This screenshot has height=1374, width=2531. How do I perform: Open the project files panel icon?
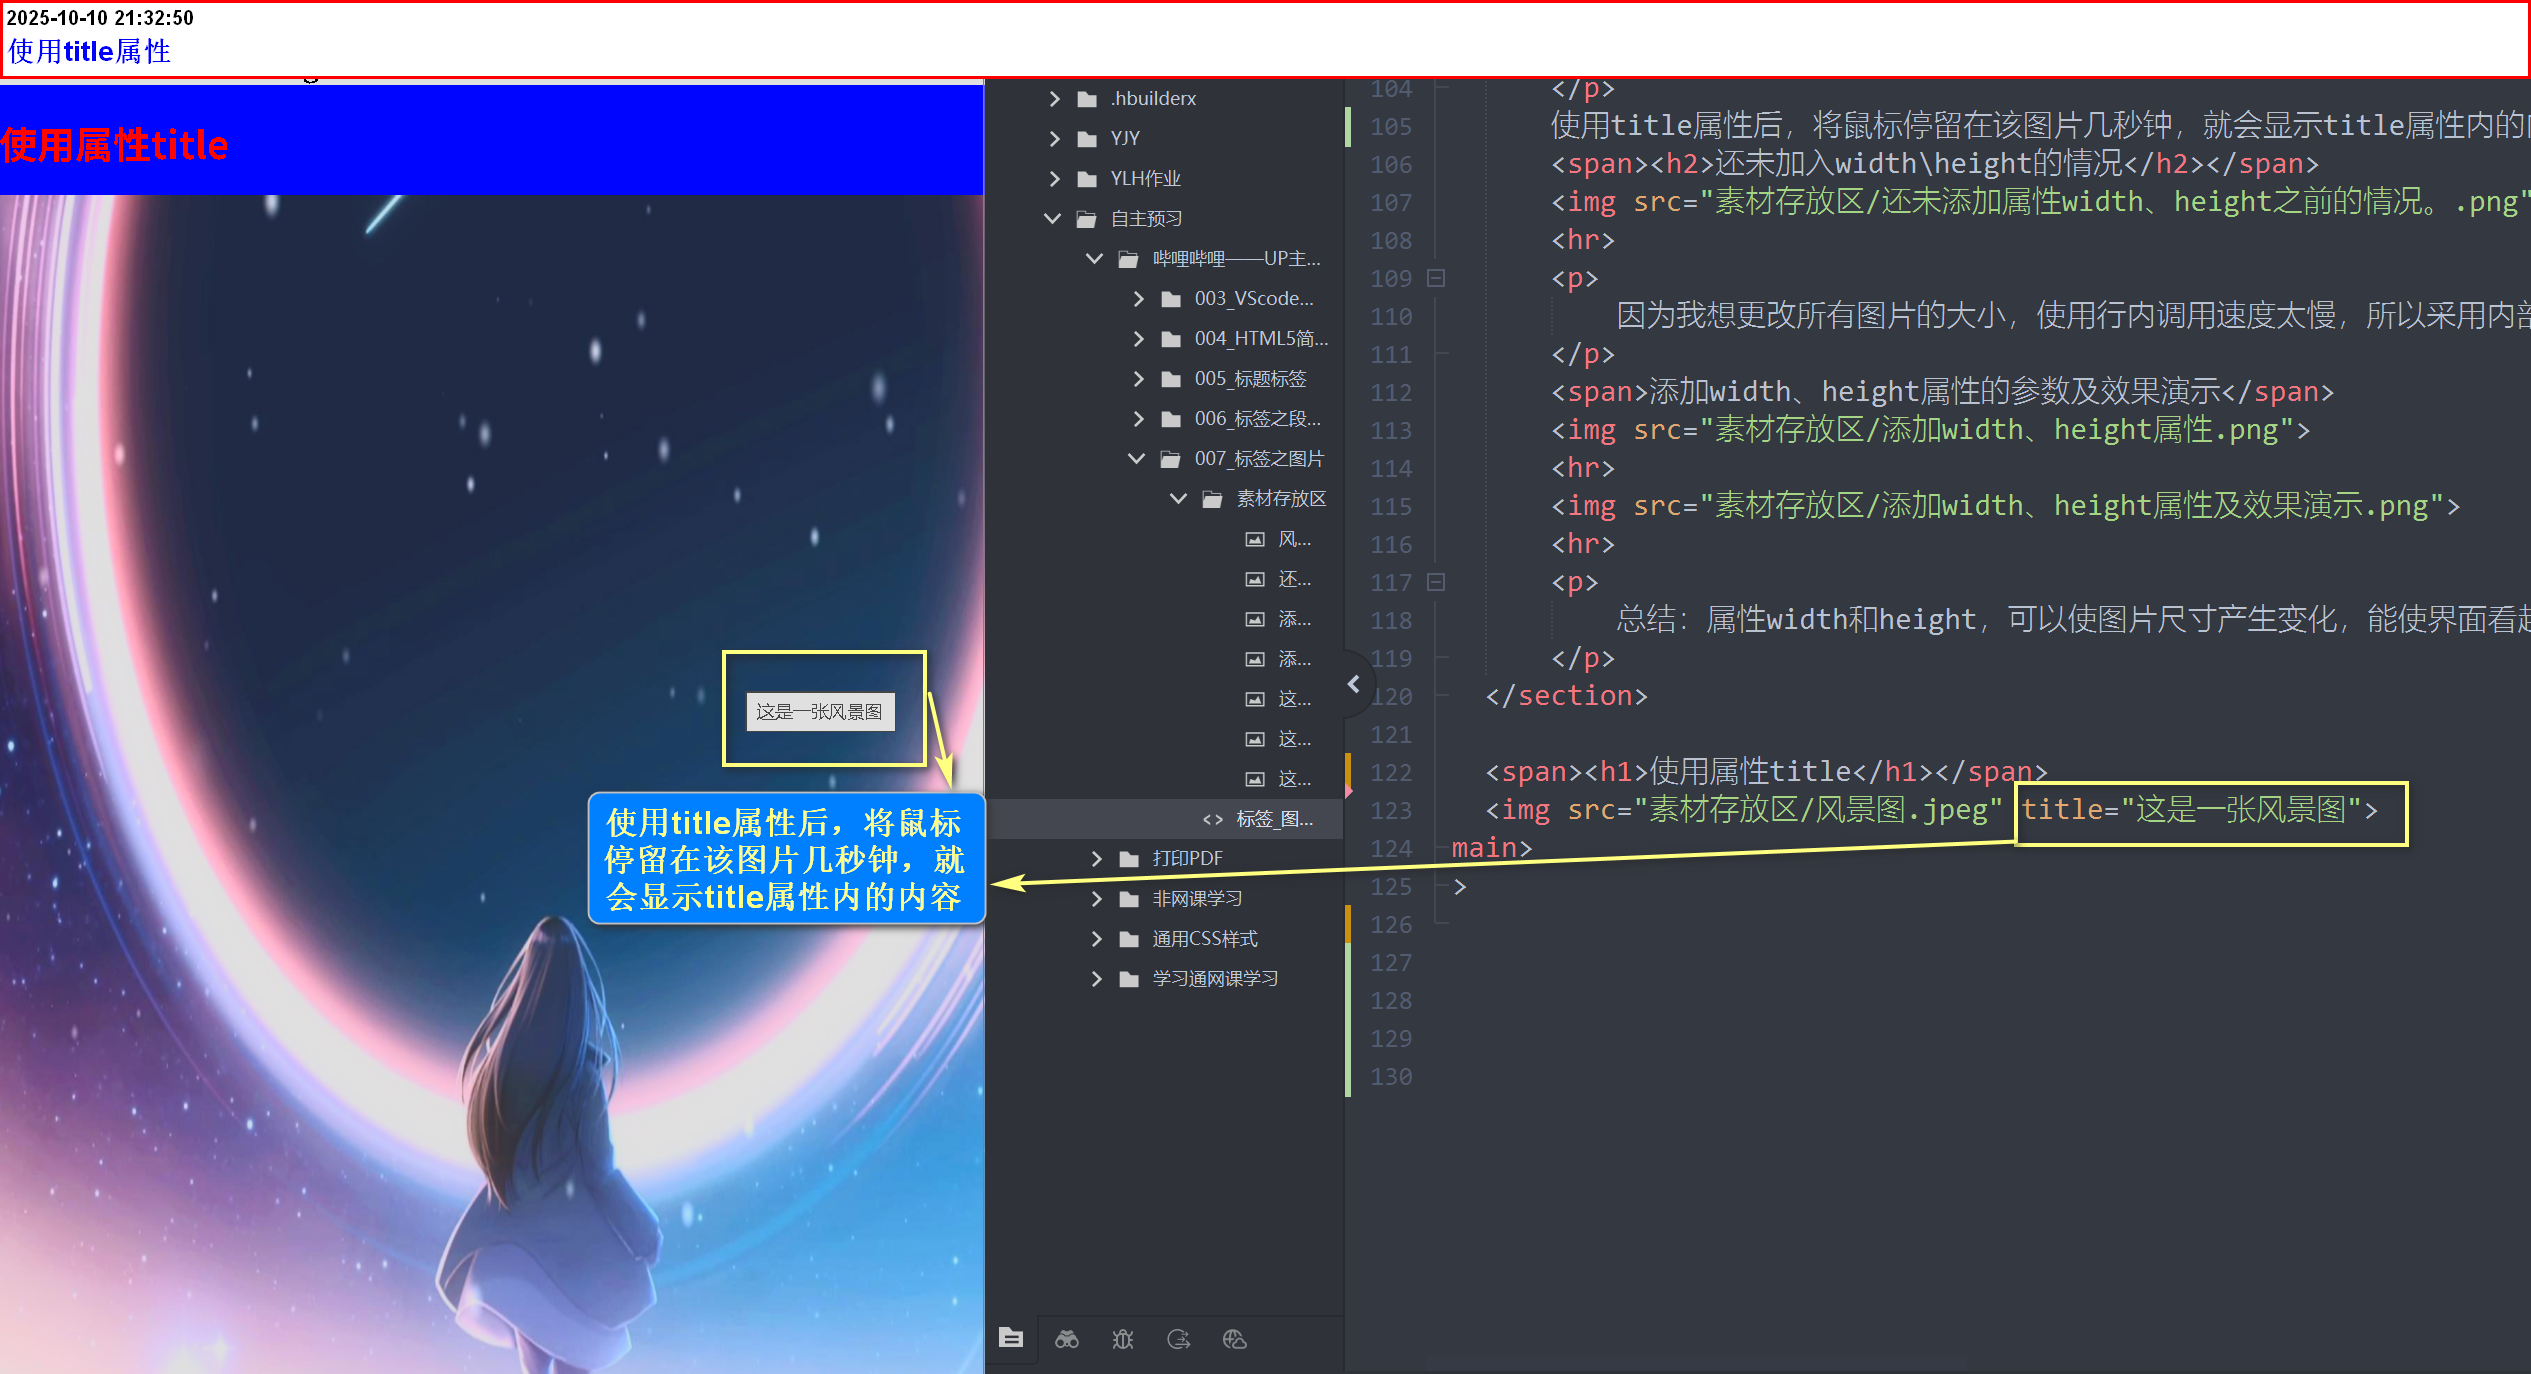[x=1011, y=1338]
